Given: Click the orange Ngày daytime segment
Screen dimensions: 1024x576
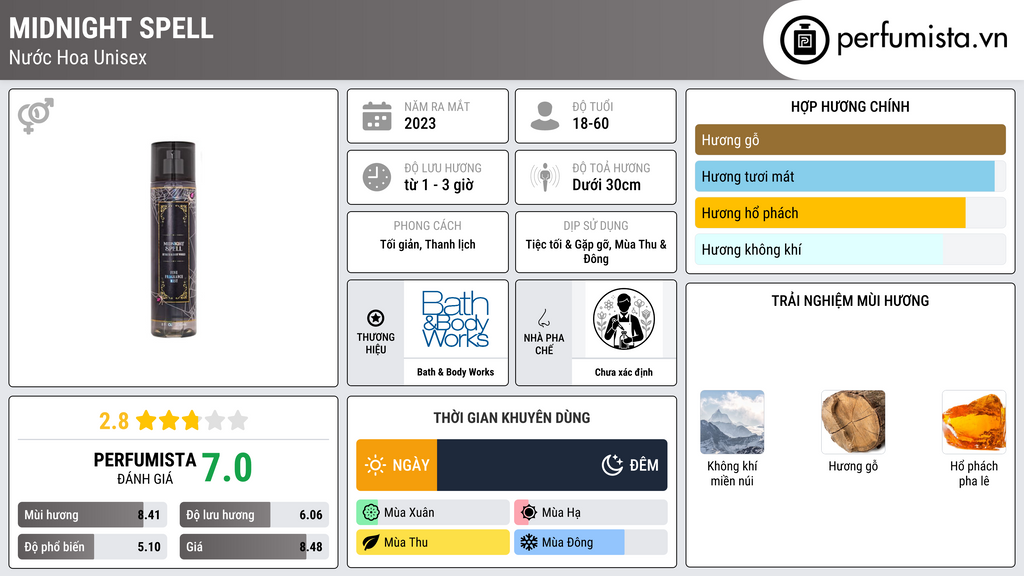Looking at the screenshot, I should (396, 465).
